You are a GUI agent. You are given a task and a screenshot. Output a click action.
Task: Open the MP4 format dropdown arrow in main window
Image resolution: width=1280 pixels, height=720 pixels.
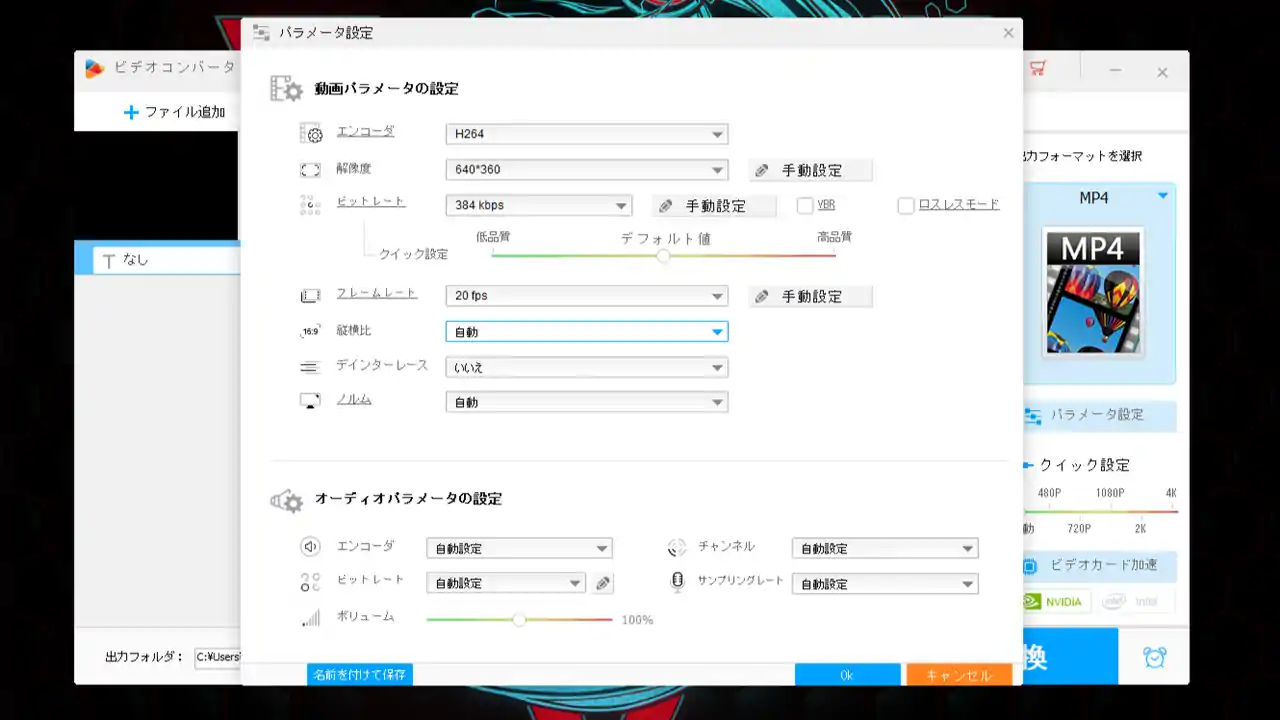click(x=1163, y=196)
